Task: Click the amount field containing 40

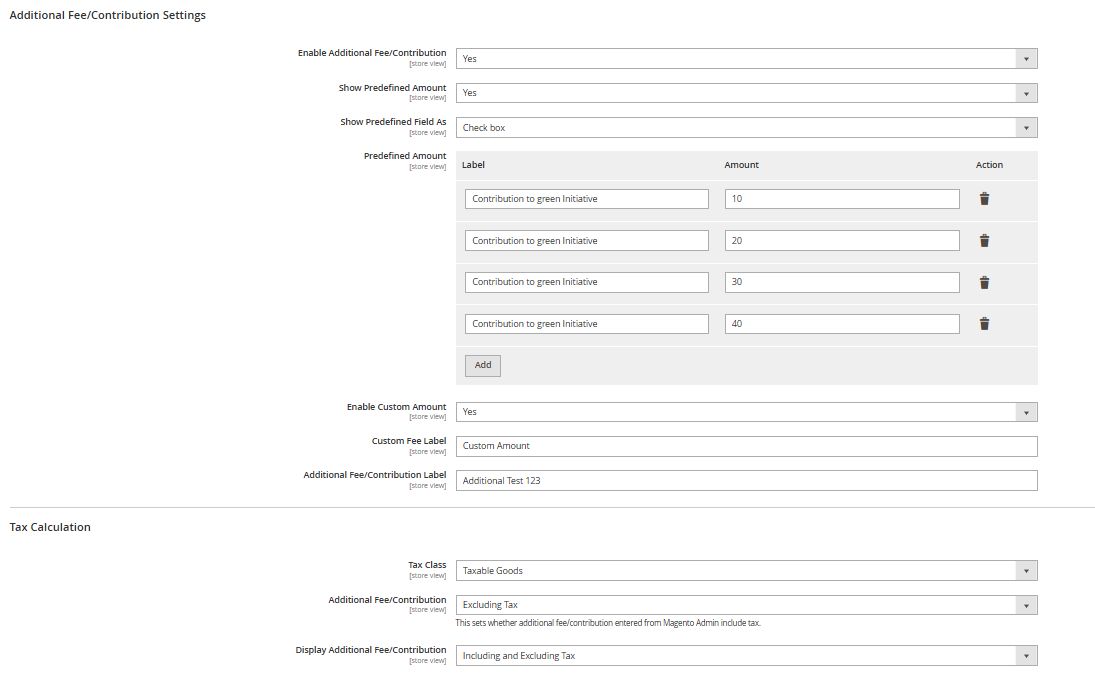Action: [x=841, y=324]
